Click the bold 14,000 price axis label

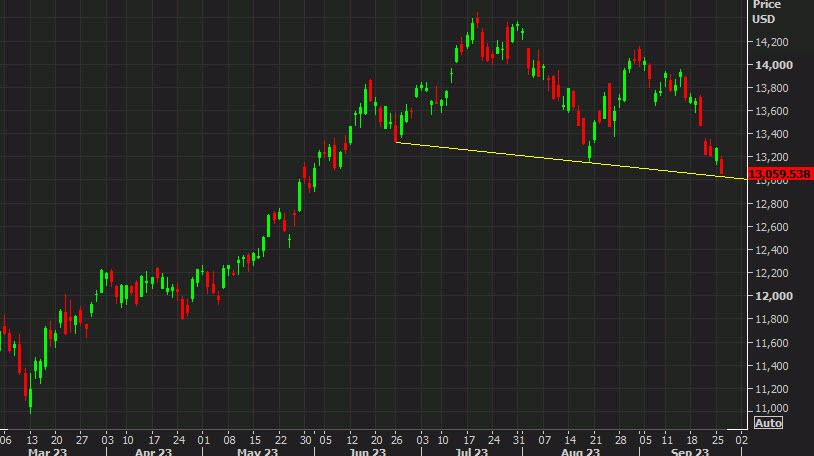tap(774, 65)
